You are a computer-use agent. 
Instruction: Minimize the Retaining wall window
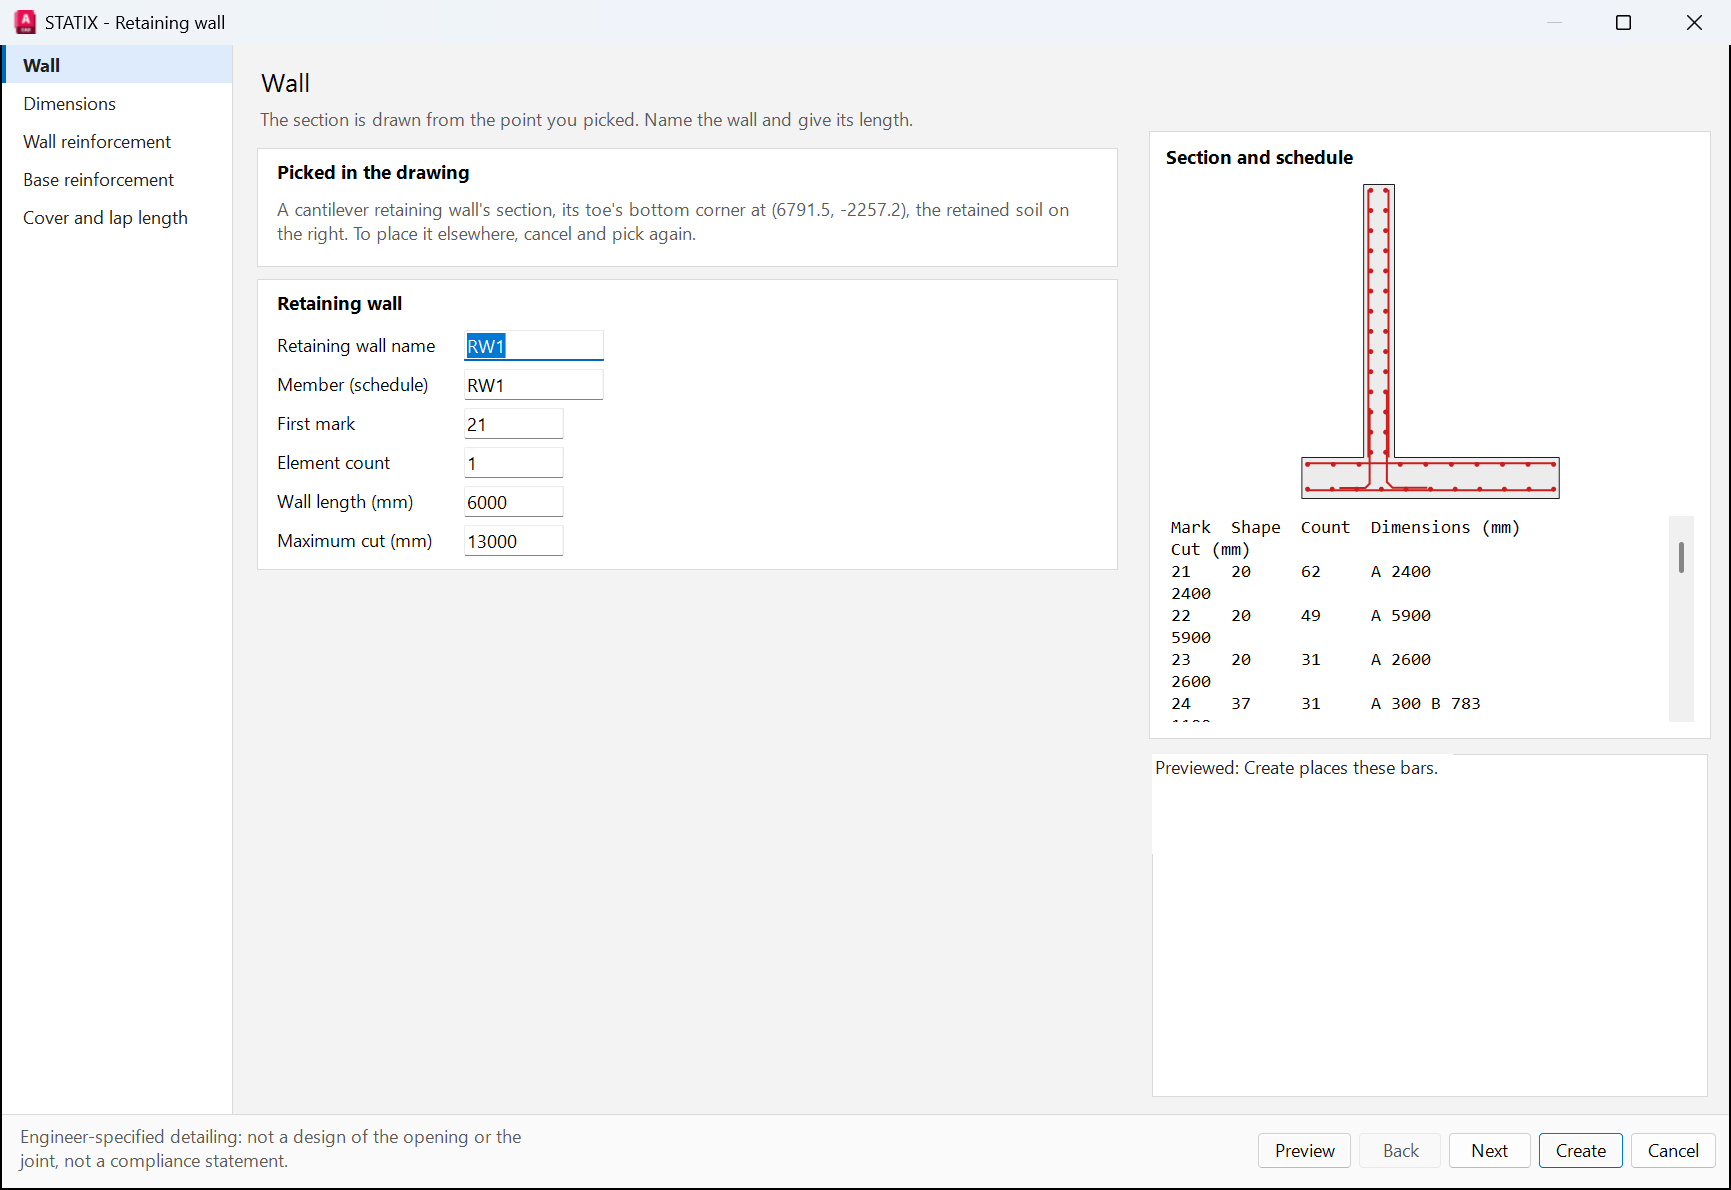(x=1553, y=22)
